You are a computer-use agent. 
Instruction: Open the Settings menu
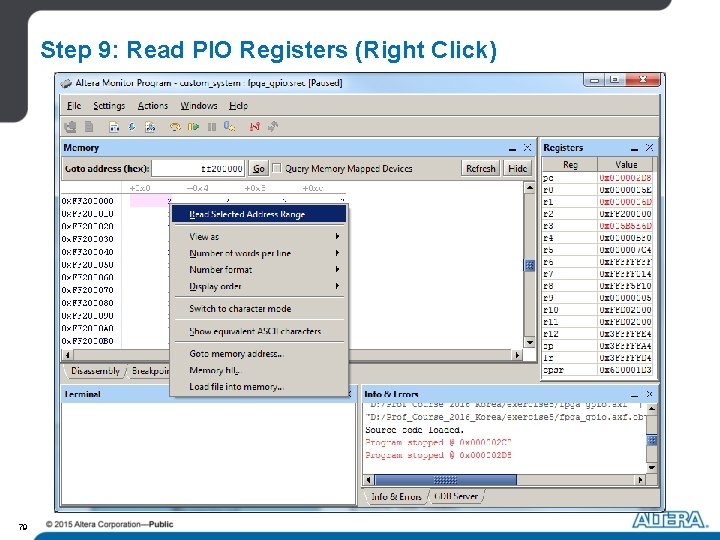coord(109,106)
